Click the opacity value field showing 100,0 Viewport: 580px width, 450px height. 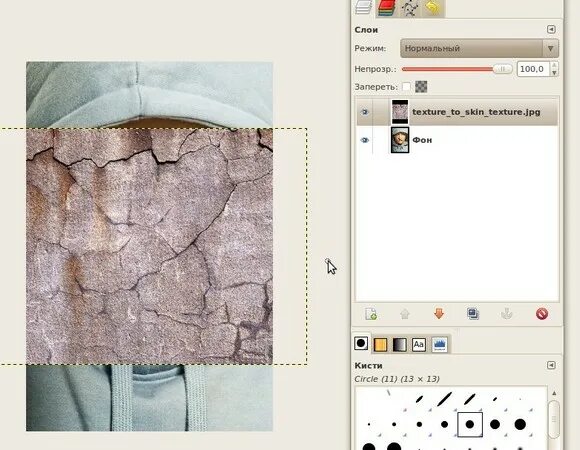pyautogui.click(x=533, y=69)
